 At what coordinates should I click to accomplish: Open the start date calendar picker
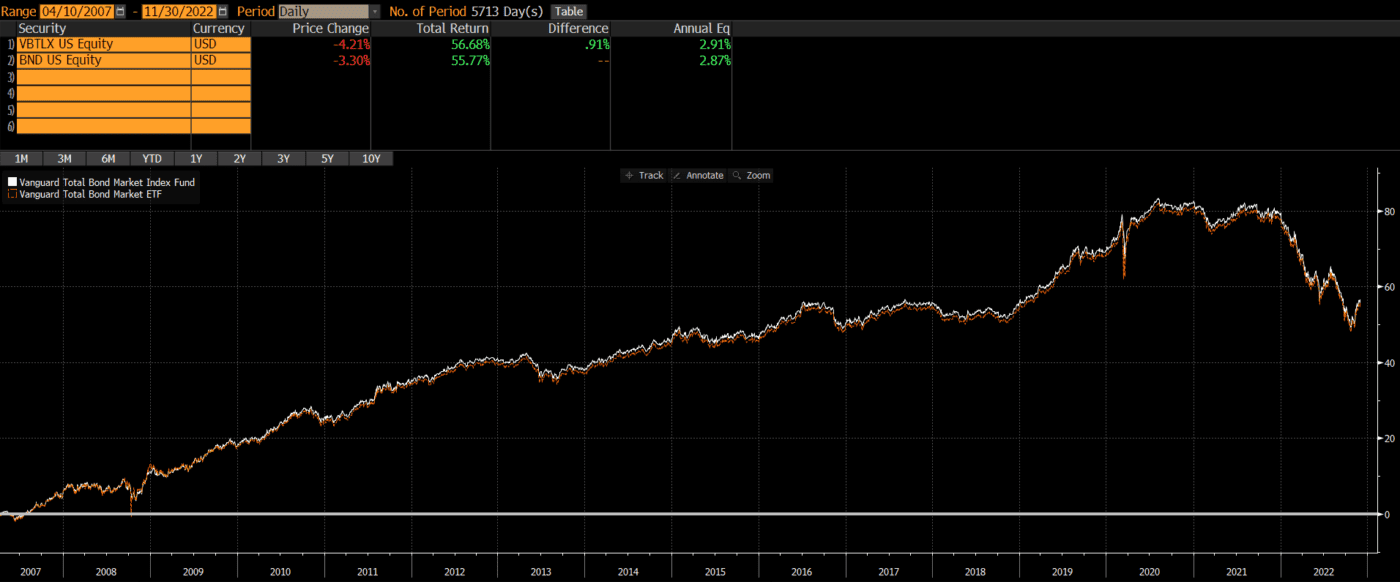(x=121, y=11)
